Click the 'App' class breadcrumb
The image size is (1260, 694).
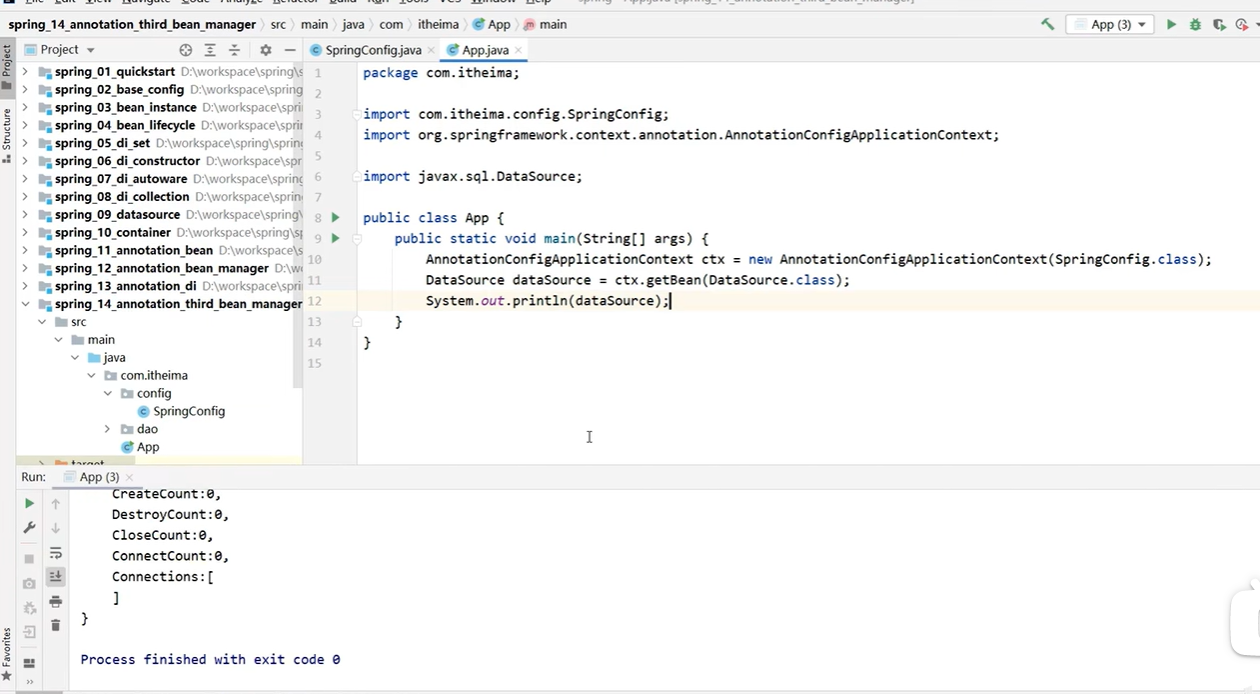(x=491, y=24)
